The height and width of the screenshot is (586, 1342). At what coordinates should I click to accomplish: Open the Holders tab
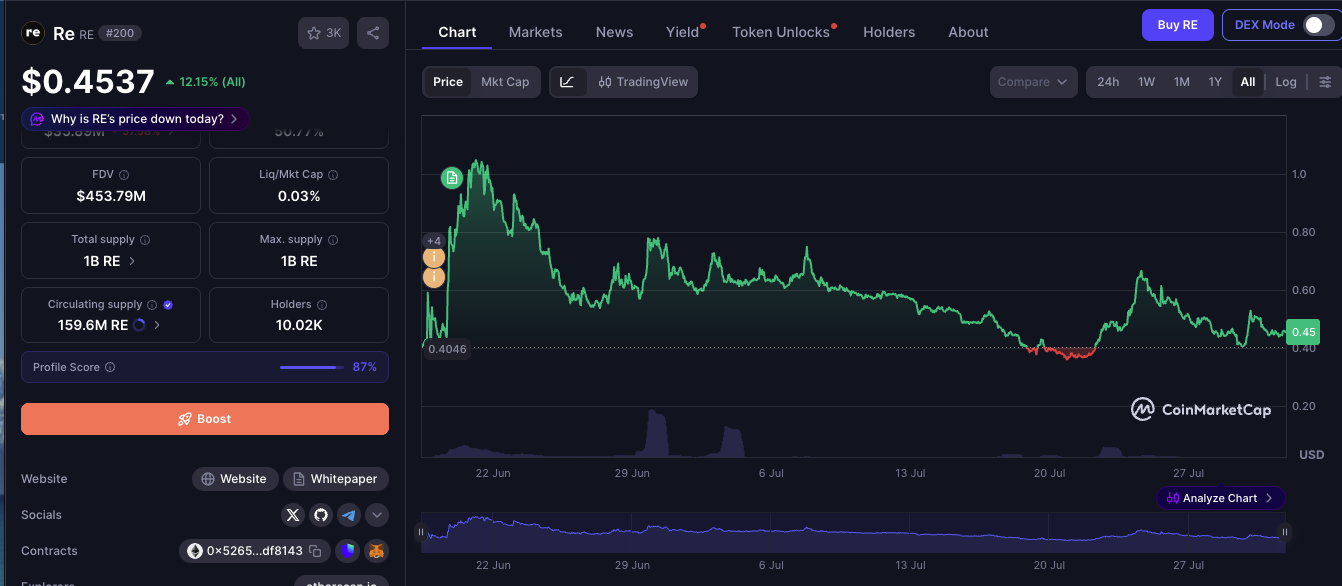889,32
